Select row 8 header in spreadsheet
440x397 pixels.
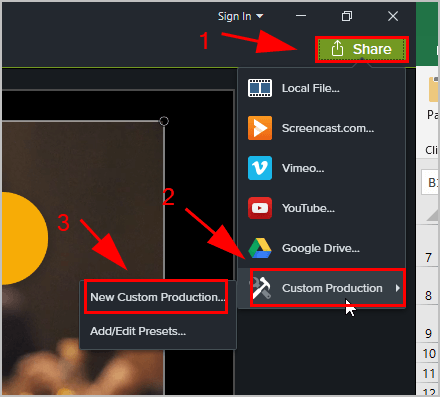(x=428, y=295)
